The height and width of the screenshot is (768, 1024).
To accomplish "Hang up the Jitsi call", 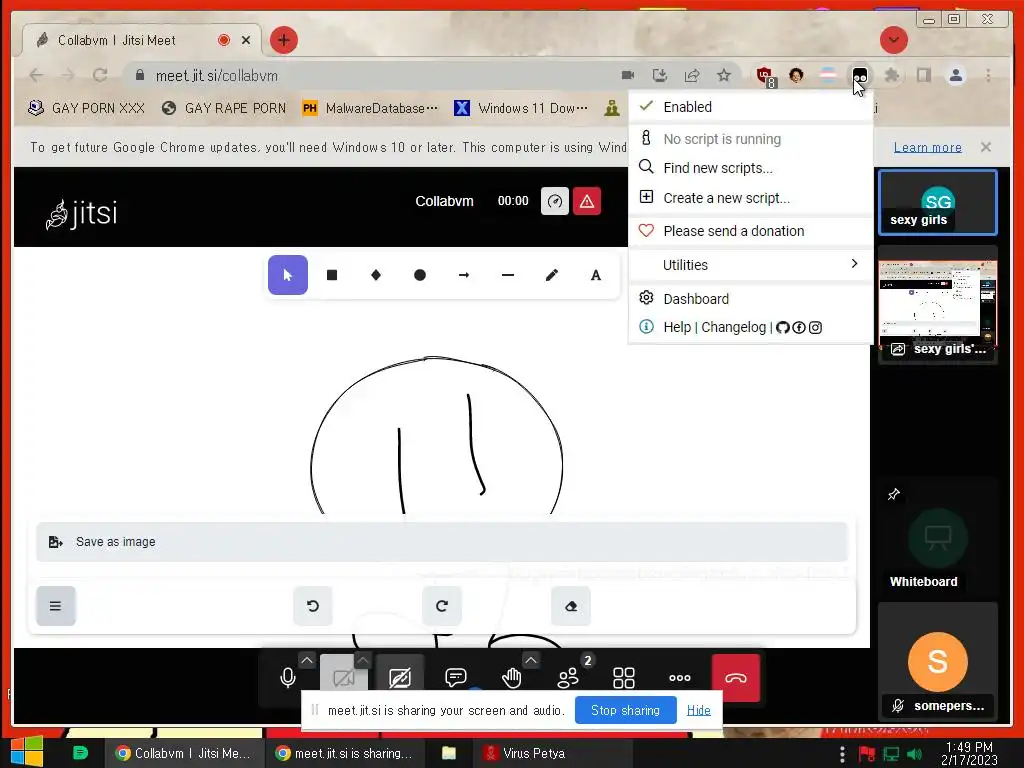I will click(x=736, y=678).
